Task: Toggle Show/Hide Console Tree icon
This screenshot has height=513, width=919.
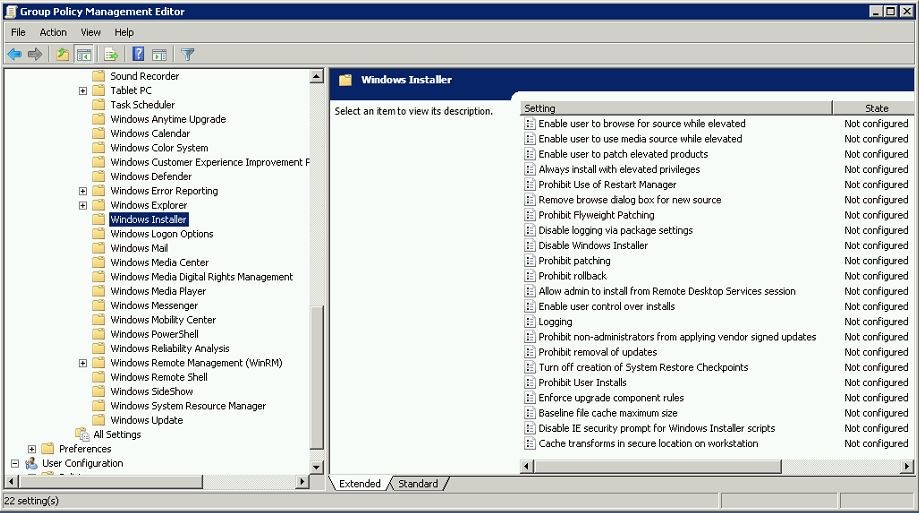Action: coord(84,55)
